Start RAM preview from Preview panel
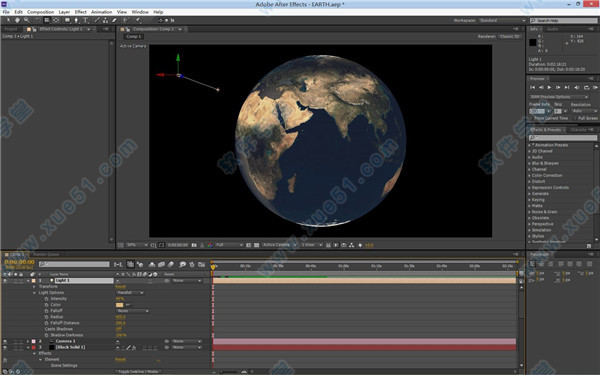This screenshot has width=600, height=375. click(595, 88)
